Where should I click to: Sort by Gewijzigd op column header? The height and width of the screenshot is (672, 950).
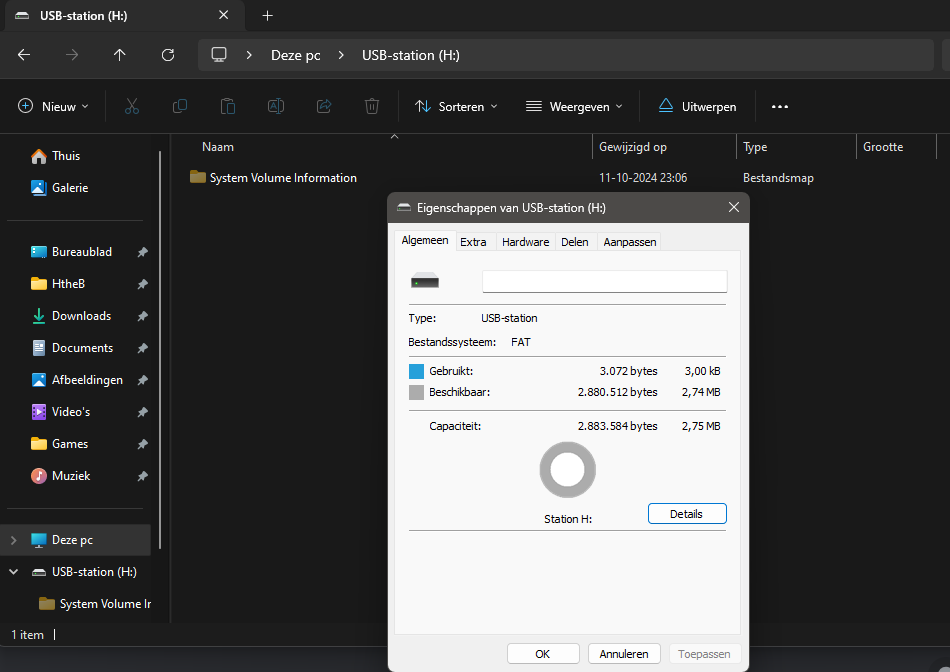pos(633,147)
